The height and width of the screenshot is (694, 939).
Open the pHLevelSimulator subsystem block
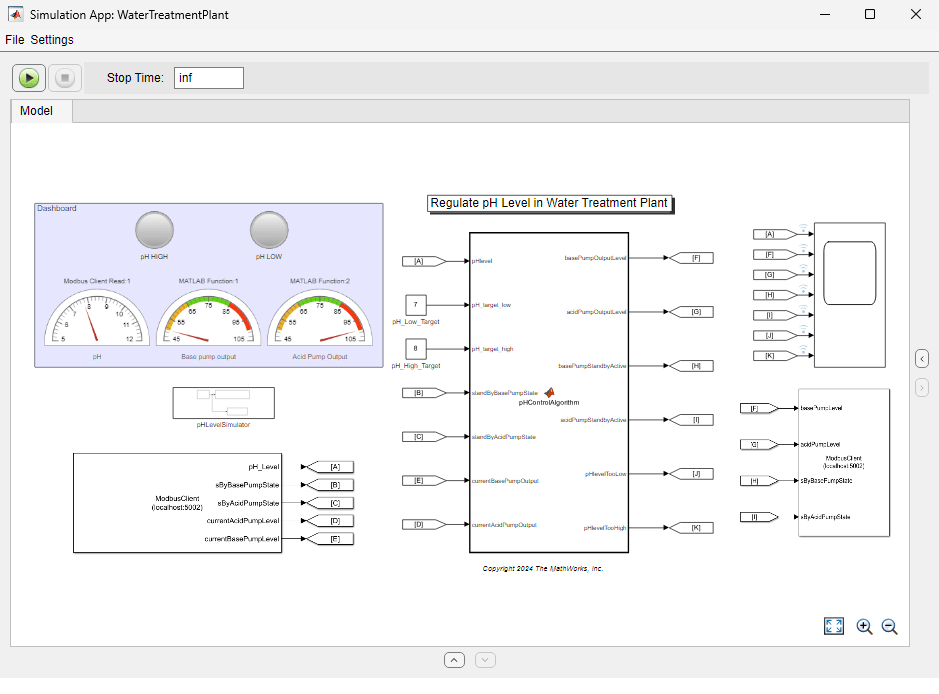click(x=223, y=403)
